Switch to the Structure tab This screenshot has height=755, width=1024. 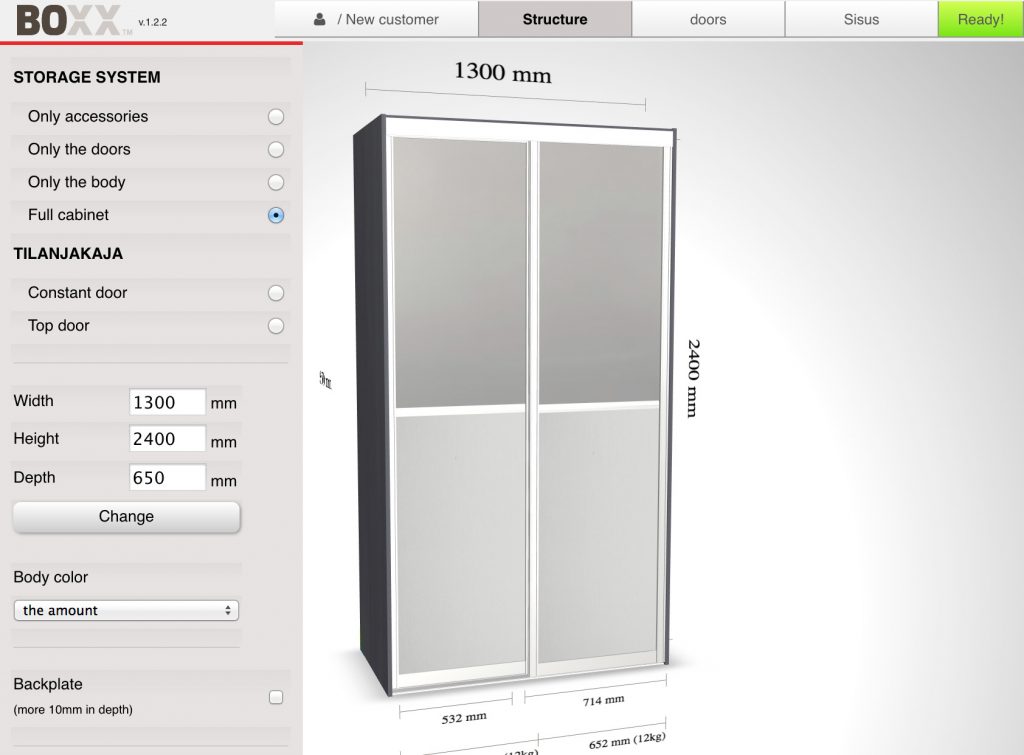click(555, 19)
